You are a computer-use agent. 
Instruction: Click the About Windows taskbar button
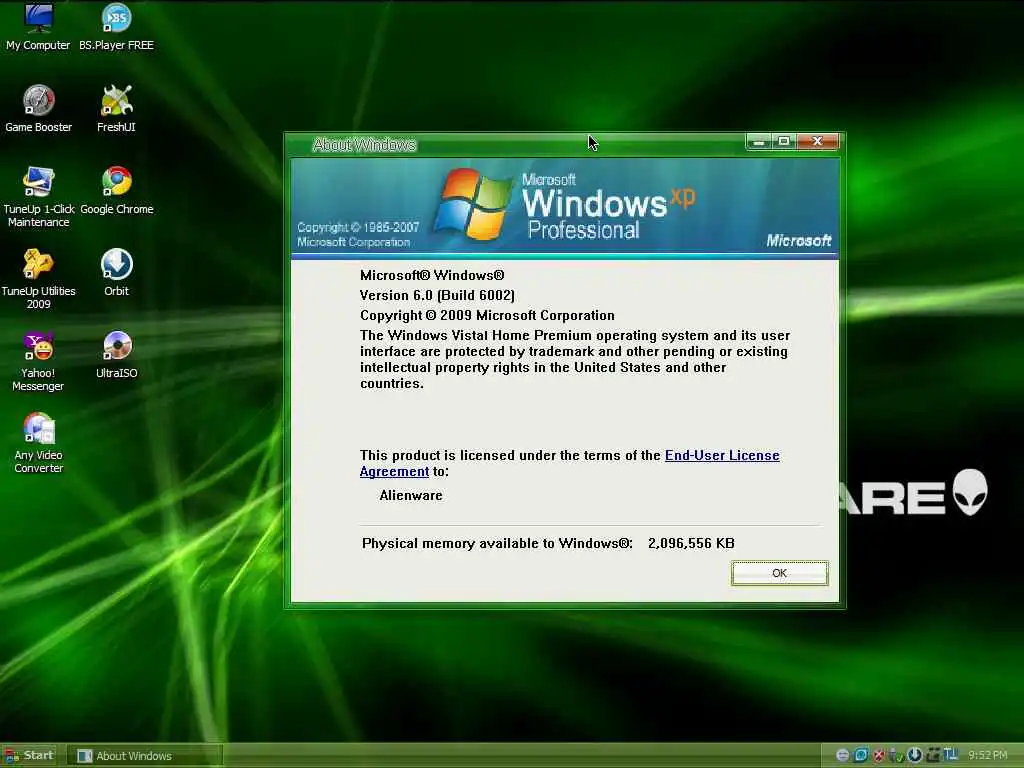pyautogui.click(x=145, y=756)
